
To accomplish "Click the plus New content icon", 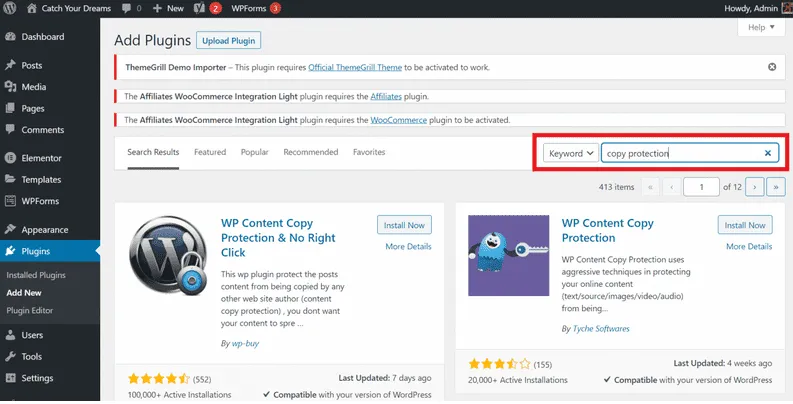I will [157, 9].
